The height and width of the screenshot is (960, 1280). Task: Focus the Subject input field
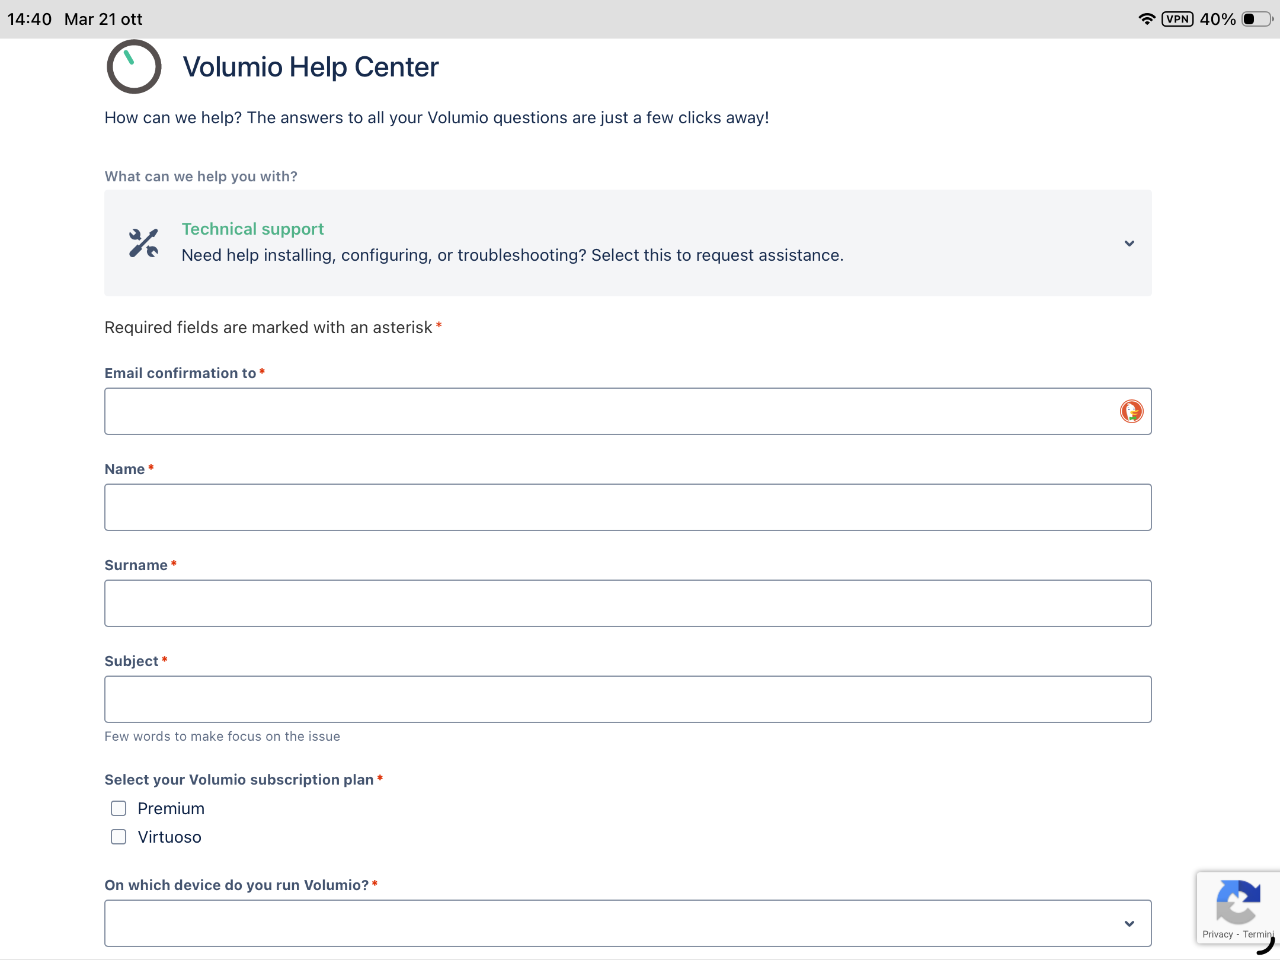pyautogui.click(x=627, y=699)
